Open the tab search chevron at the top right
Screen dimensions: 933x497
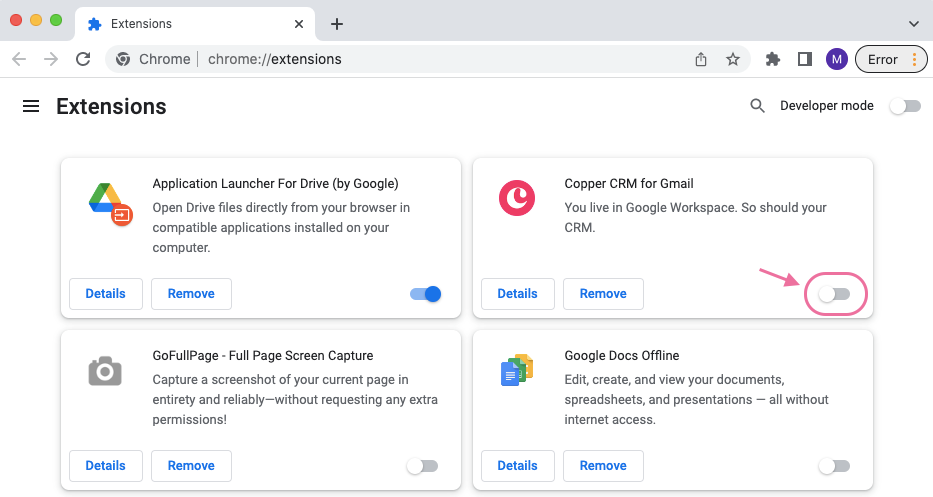tap(913, 24)
